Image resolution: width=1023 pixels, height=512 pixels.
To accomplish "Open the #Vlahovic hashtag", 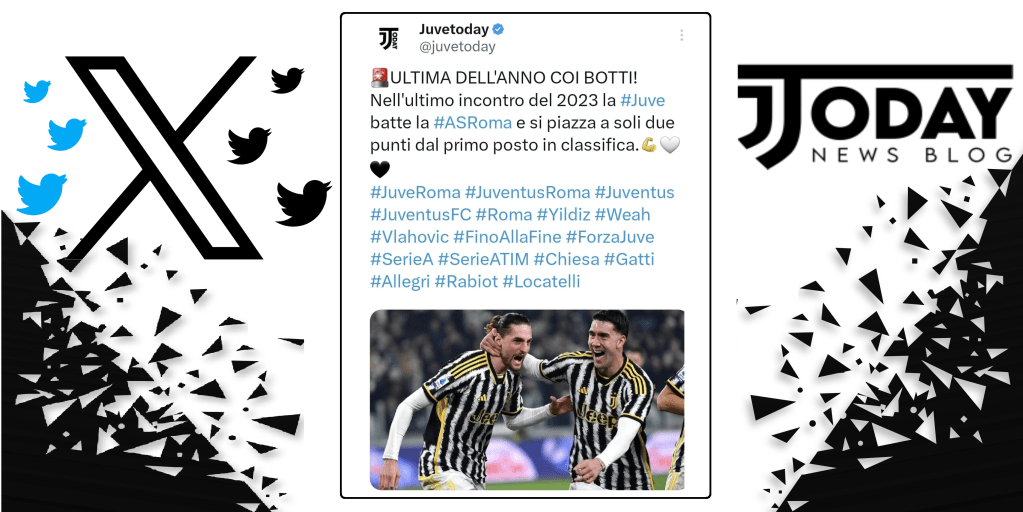I will 409,237.
